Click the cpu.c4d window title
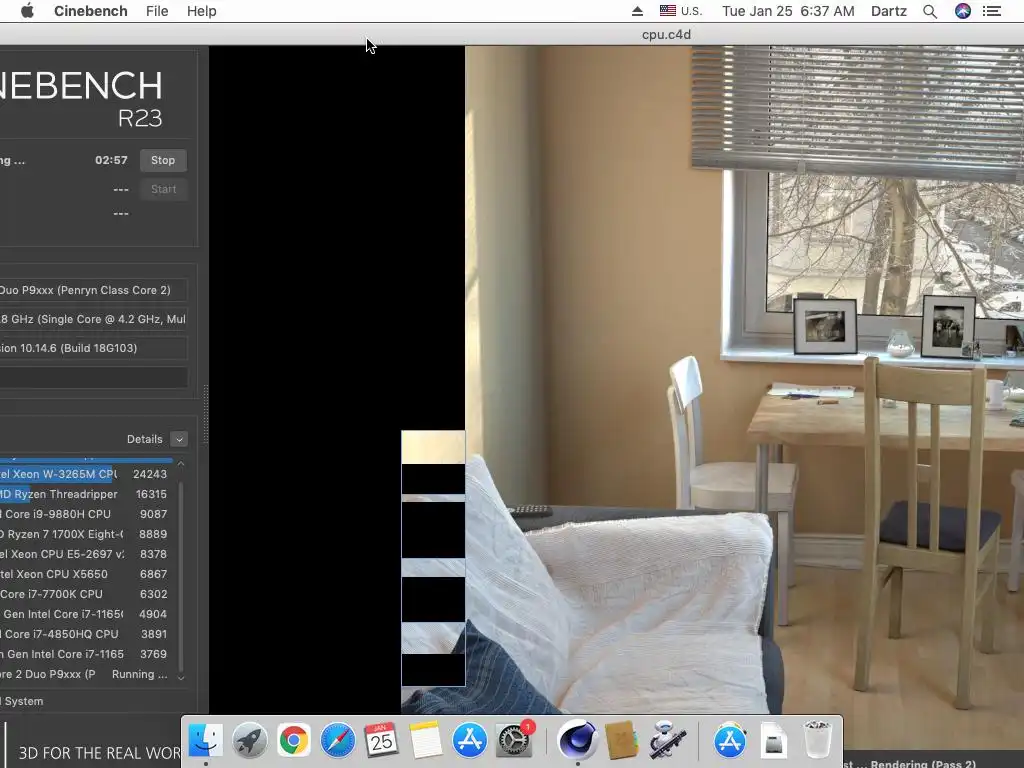 (x=666, y=35)
